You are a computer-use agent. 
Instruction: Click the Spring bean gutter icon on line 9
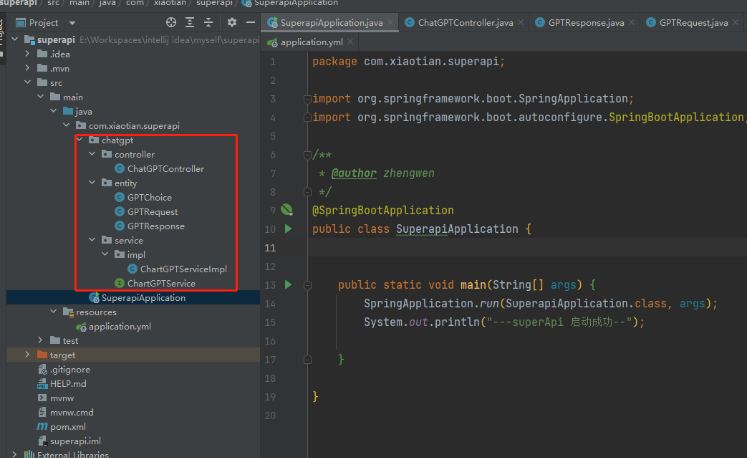(286, 210)
